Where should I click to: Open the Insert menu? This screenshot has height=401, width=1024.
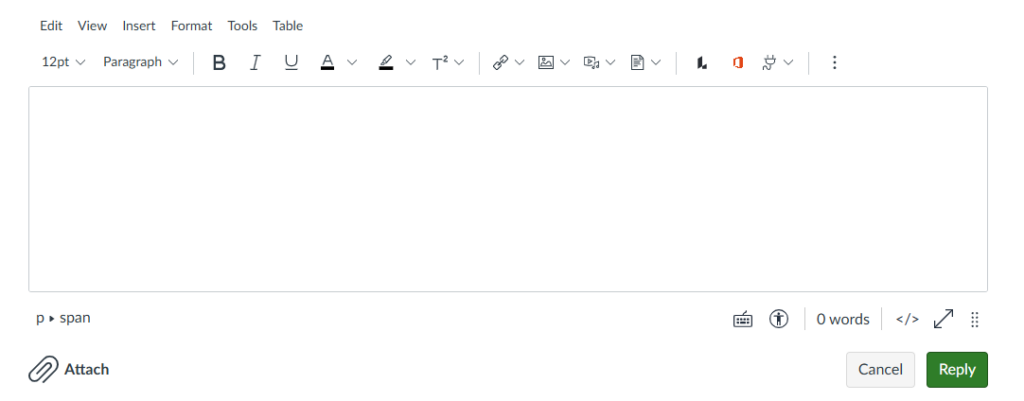point(139,25)
